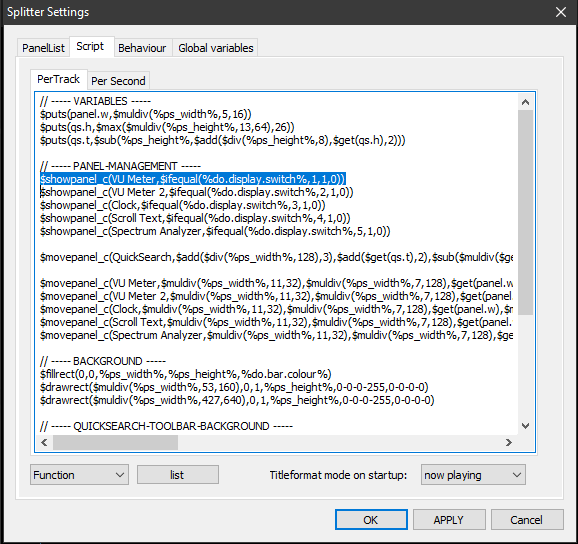Confirm settings with the OK button

click(371, 520)
